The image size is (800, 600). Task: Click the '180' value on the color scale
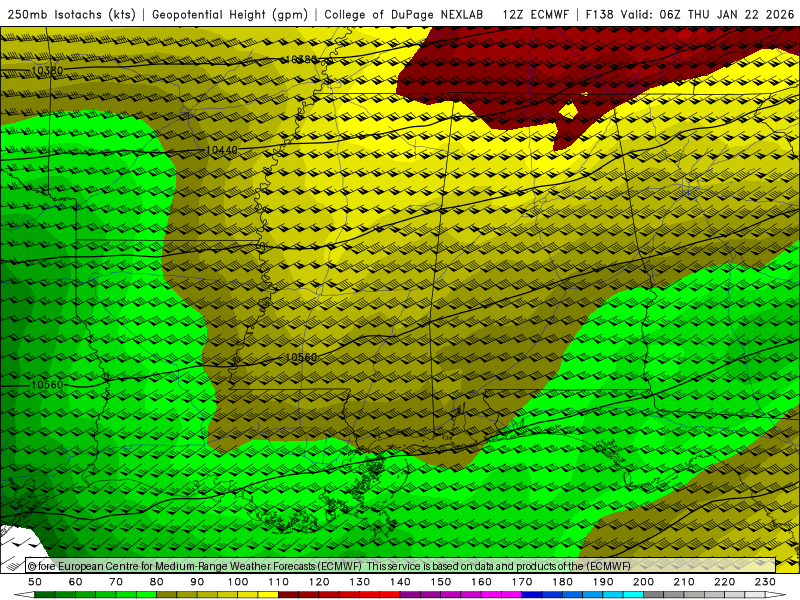pos(562,582)
